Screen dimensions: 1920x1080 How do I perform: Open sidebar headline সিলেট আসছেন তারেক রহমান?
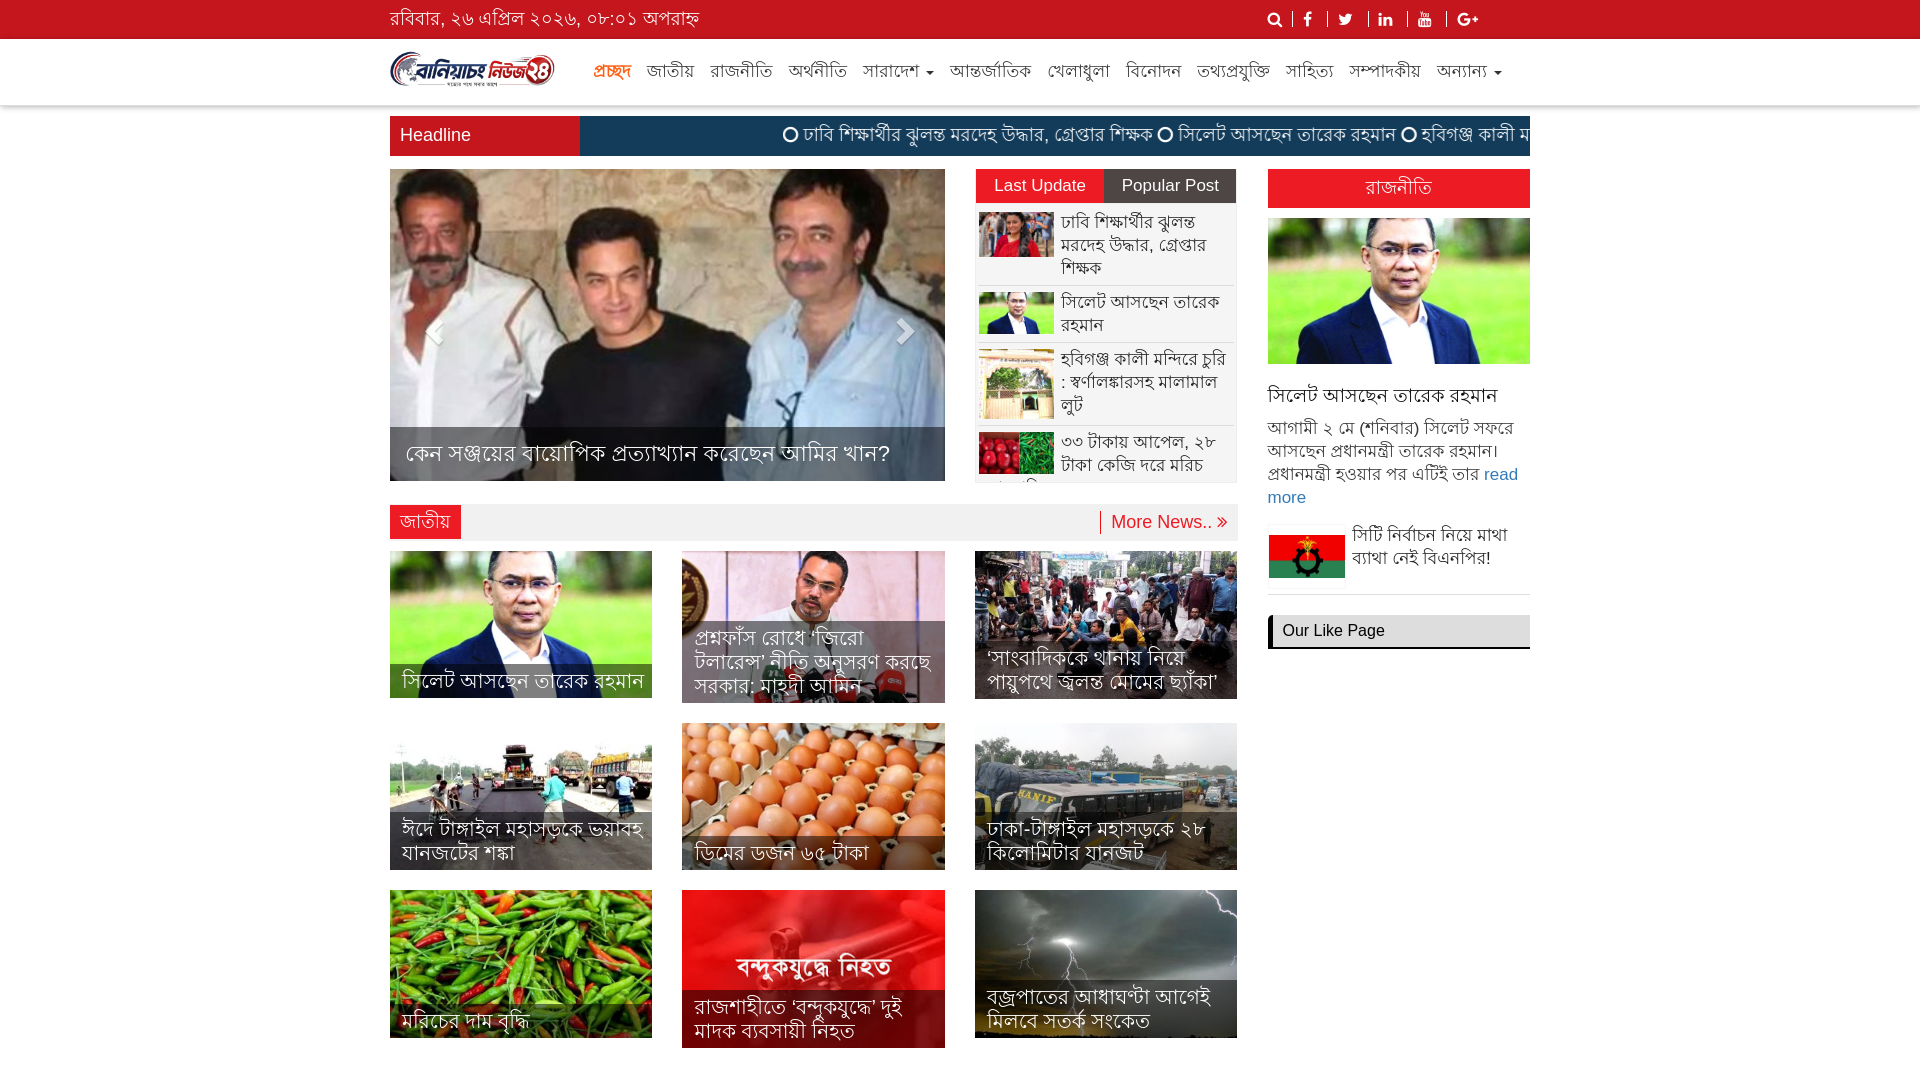click(x=1382, y=396)
